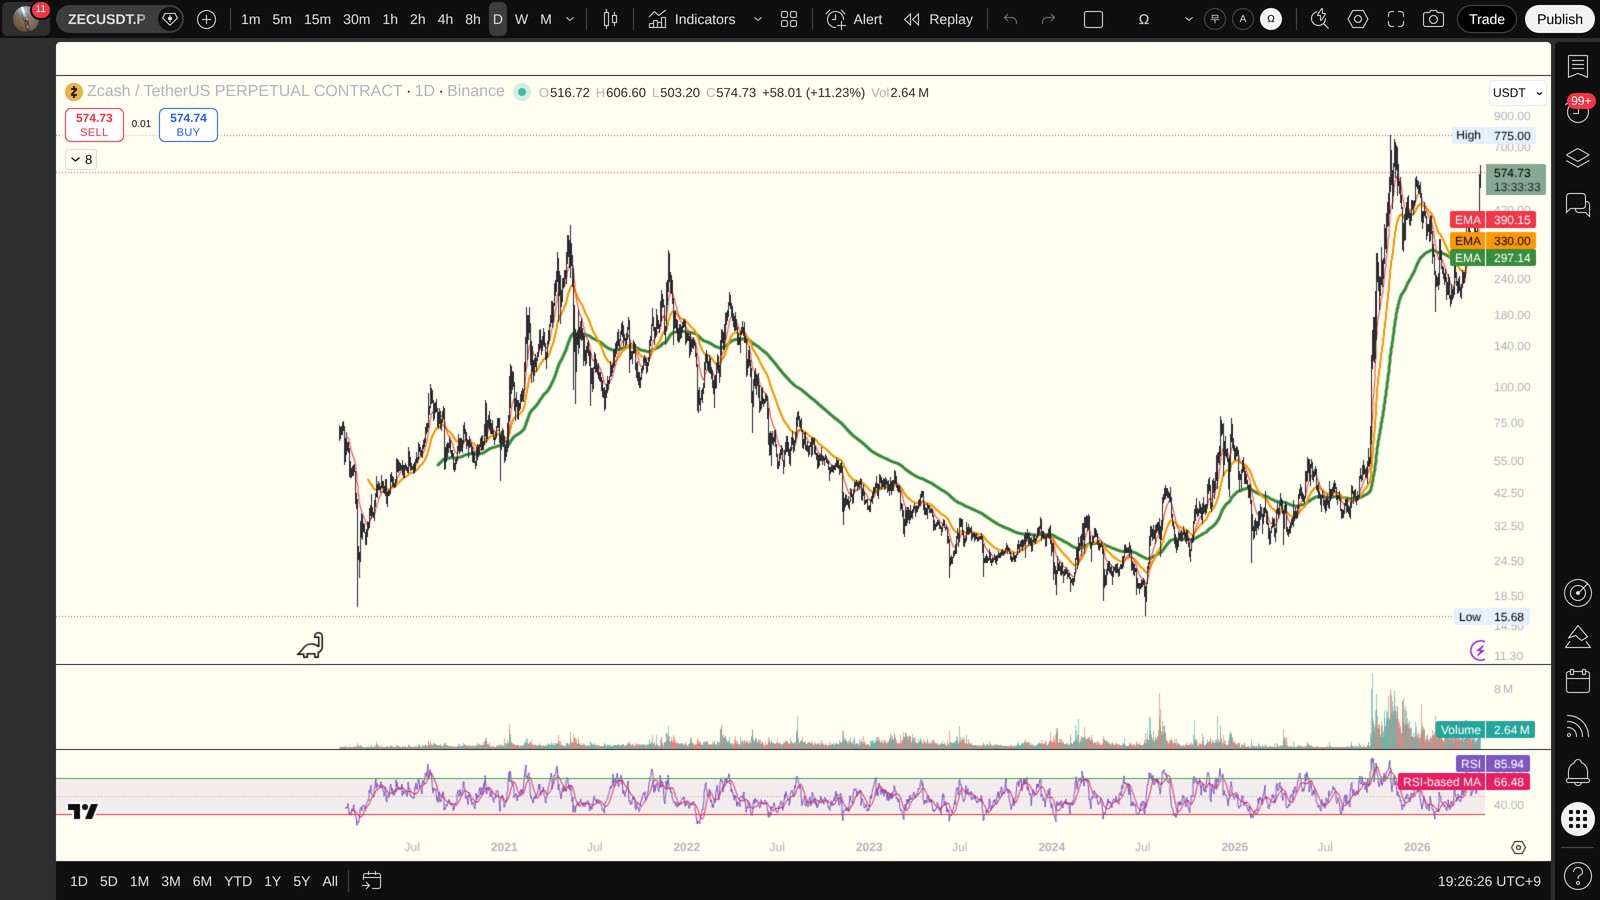Open chart settings hexagon icon
This screenshot has height=900, width=1600.
coord(1357,19)
